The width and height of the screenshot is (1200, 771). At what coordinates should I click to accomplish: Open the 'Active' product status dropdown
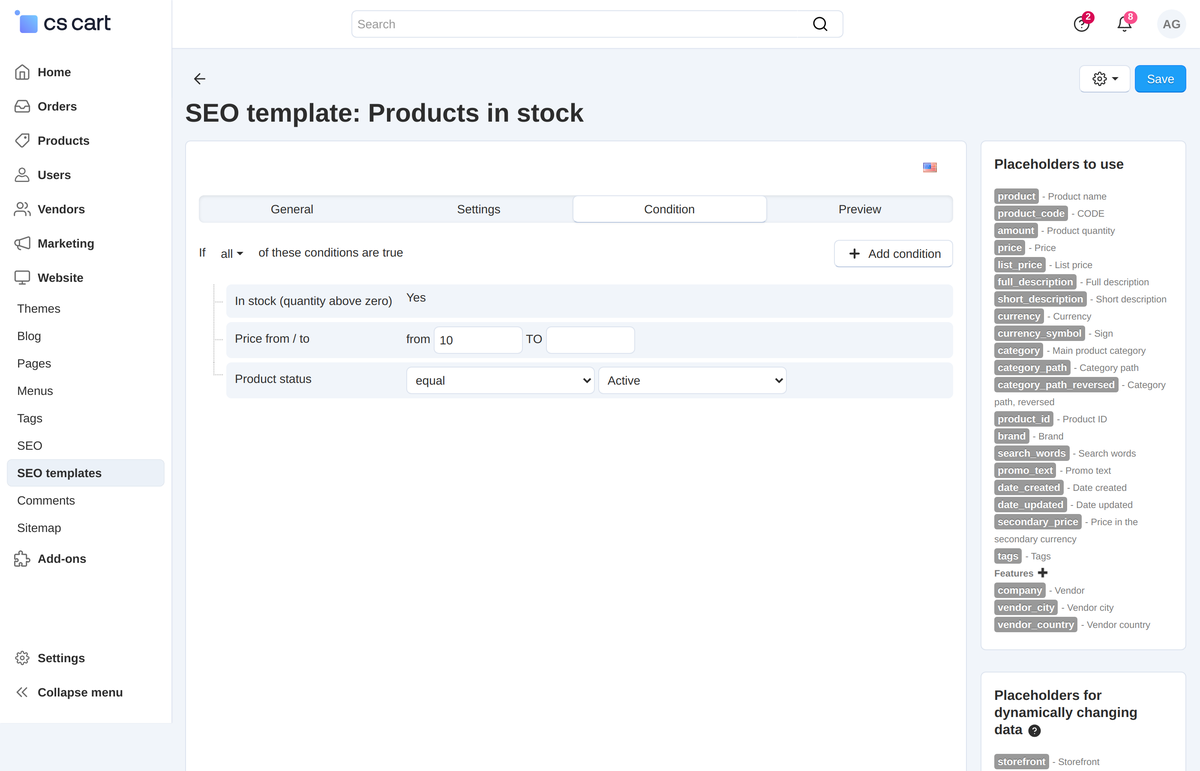coord(692,380)
